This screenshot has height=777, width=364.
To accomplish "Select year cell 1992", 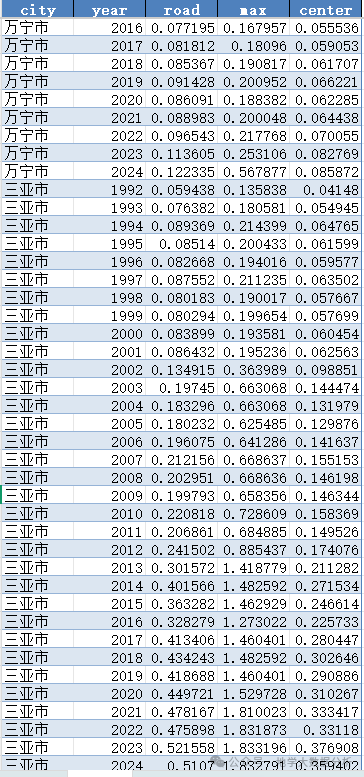I will (x=109, y=190).
